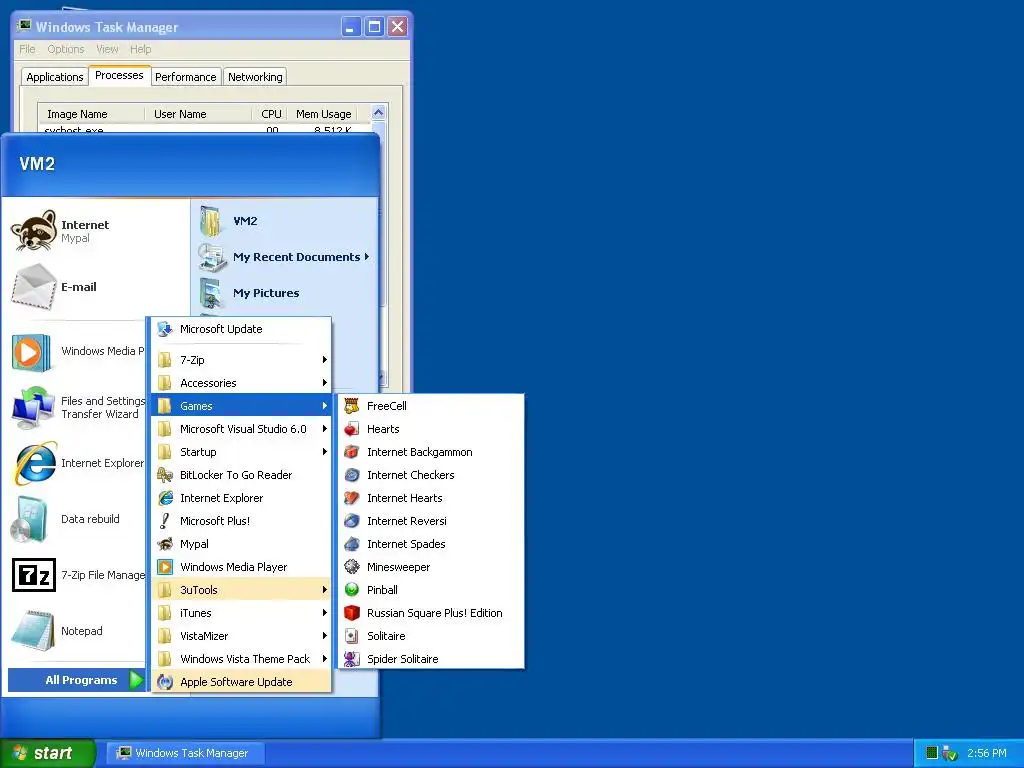Screen dimensions: 1024x768
Task: Open the Pinball game
Action: pos(431,590)
